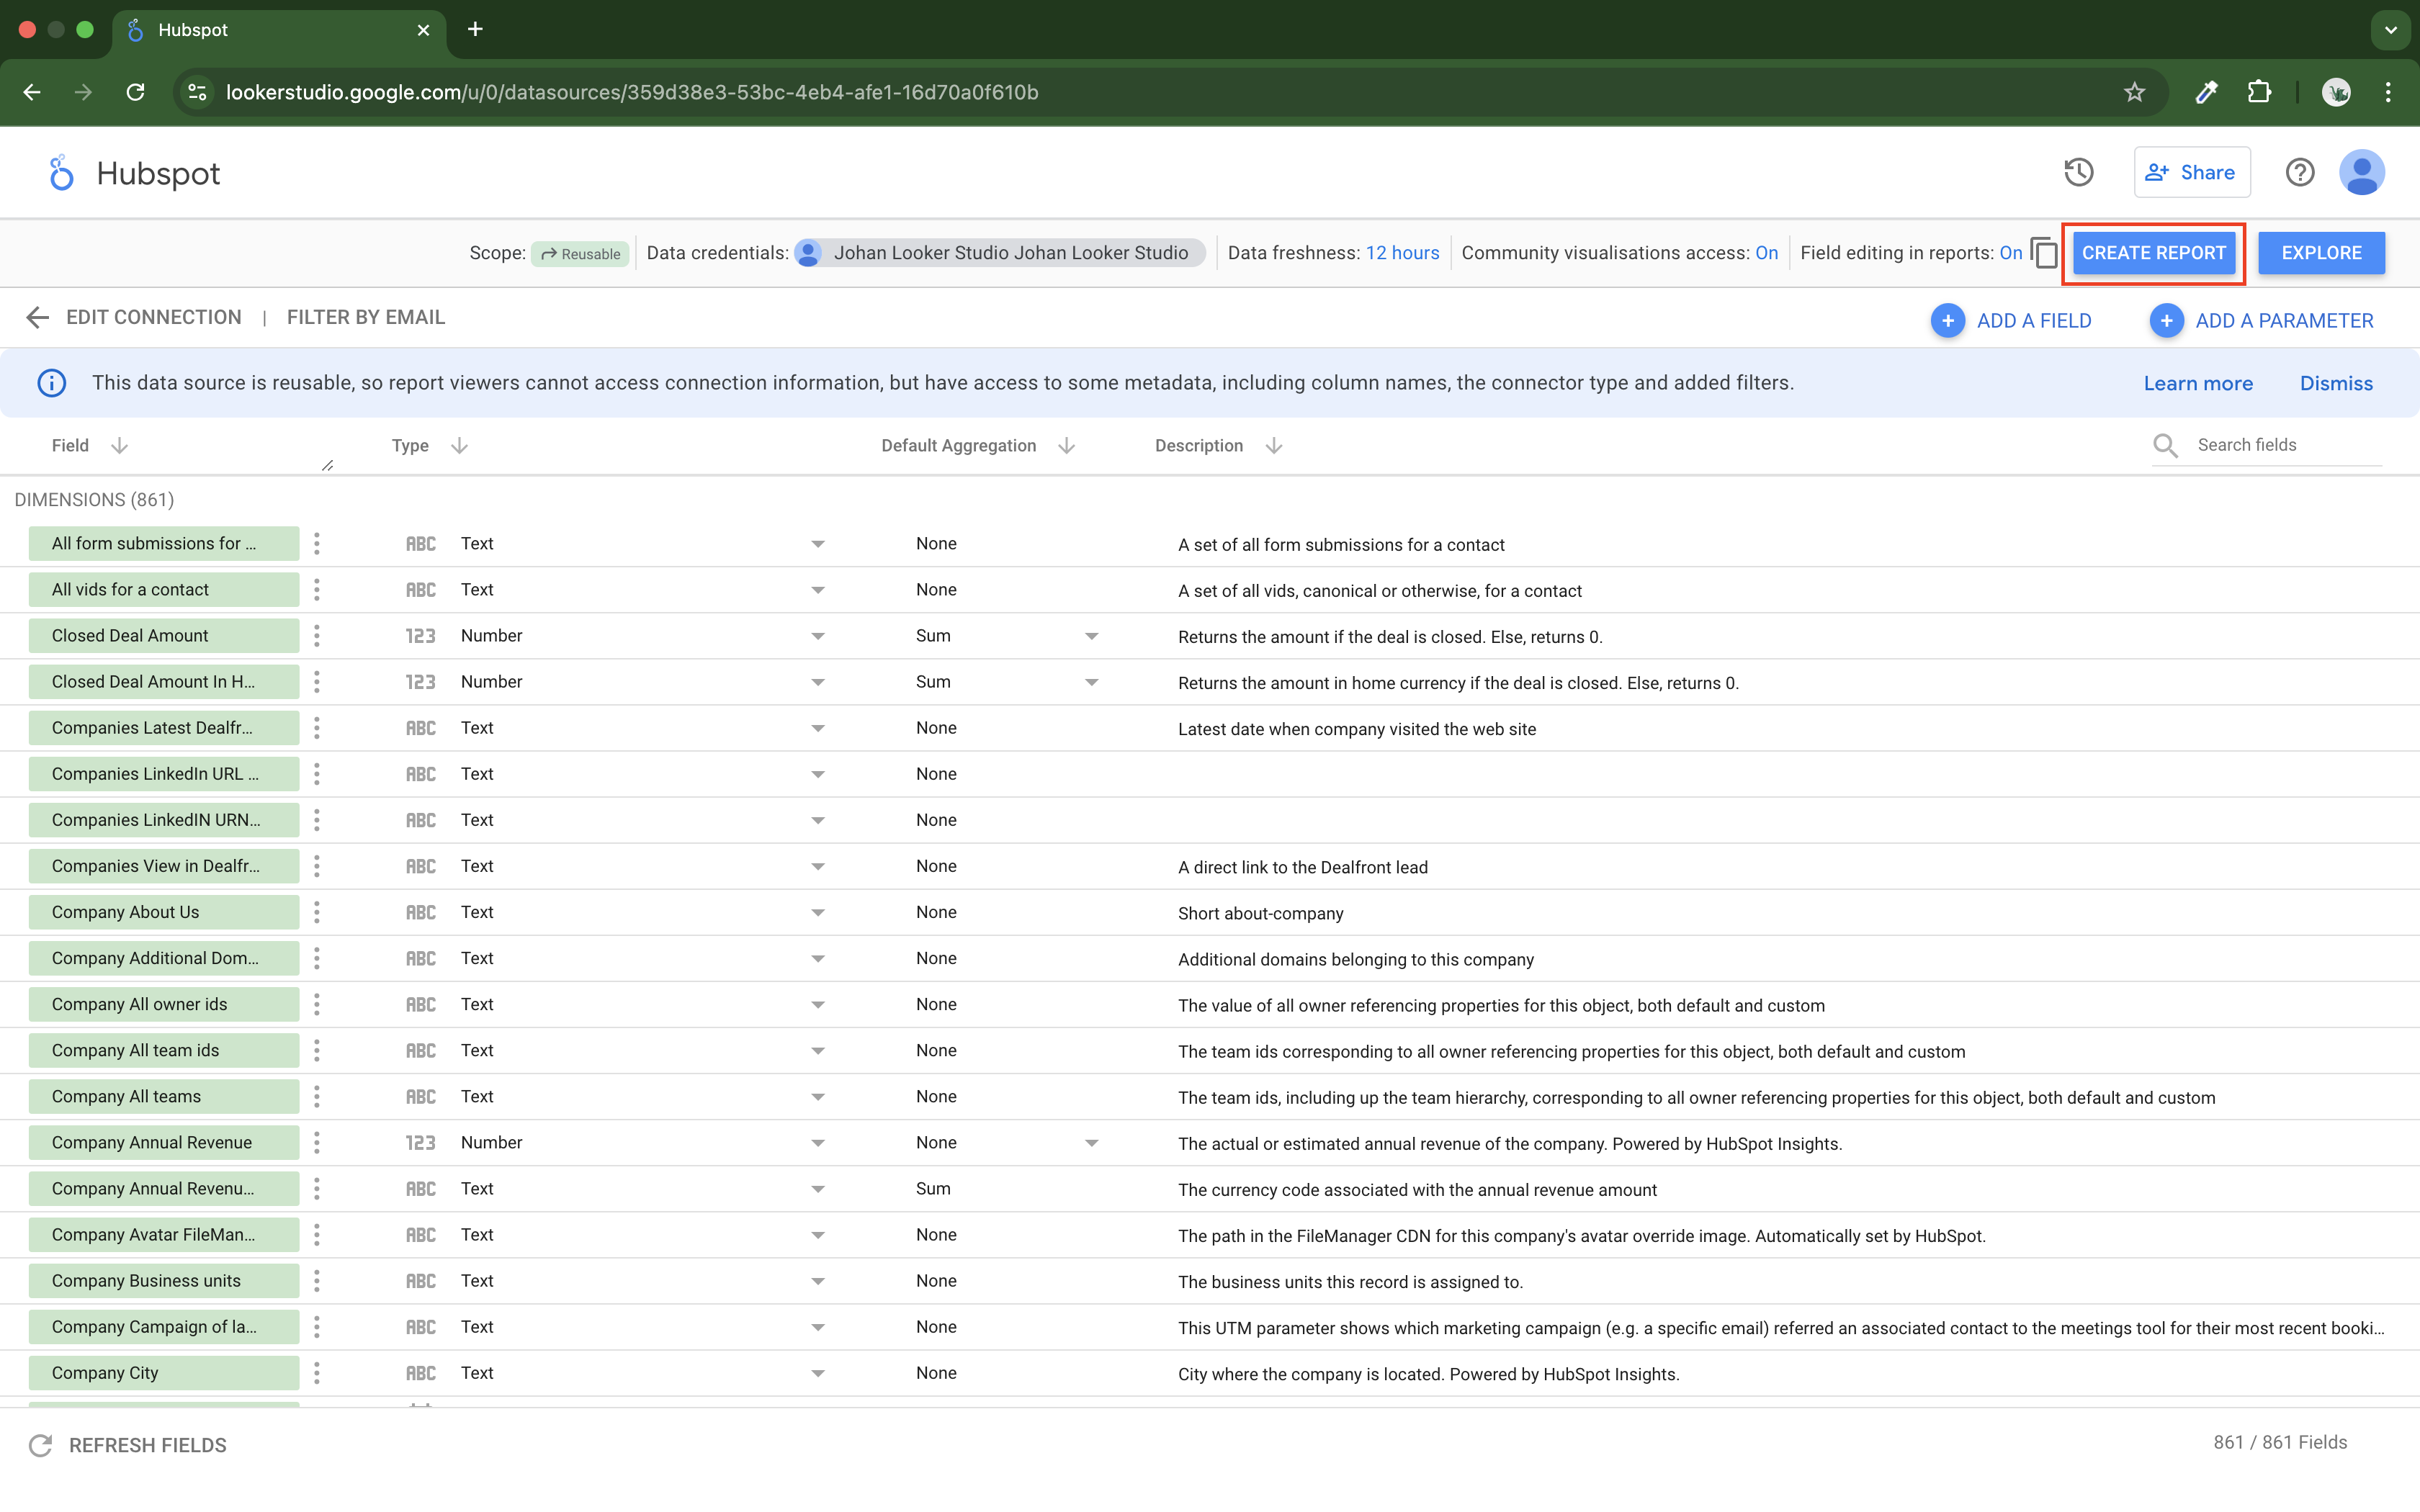Click the plus icon for Add a Parameter
The image size is (2420, 1512).
[x=2166, y=321]
